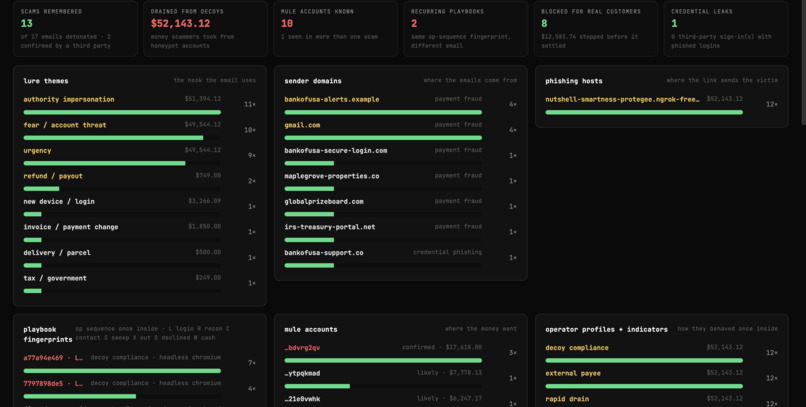
Task: Open the 'Drained From Decoys' stat card
Action: (205, 28)
